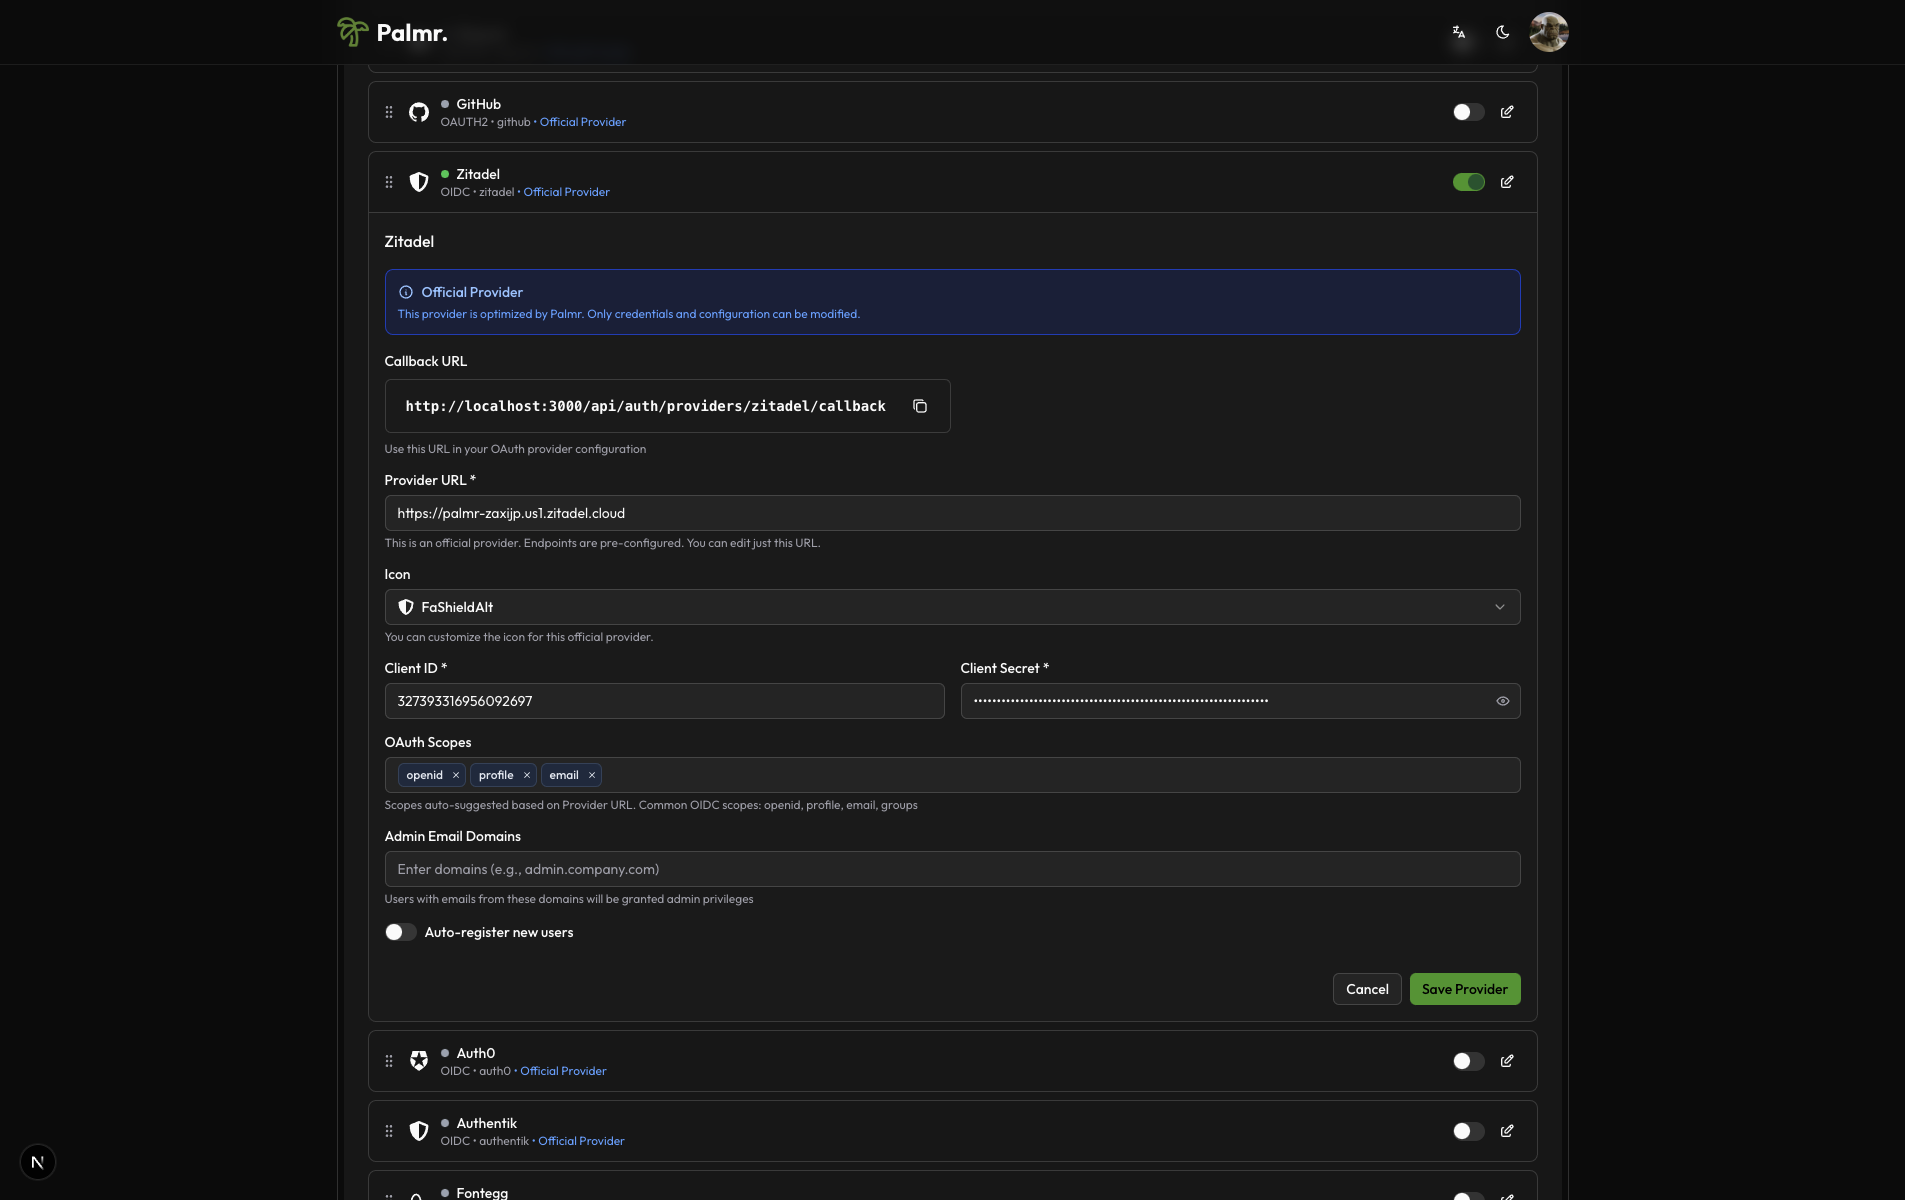Image resolution: width=1905 pixels, height=1200 pixels.
Task: Click the Save Provider button
Action: pos(1465,989)
